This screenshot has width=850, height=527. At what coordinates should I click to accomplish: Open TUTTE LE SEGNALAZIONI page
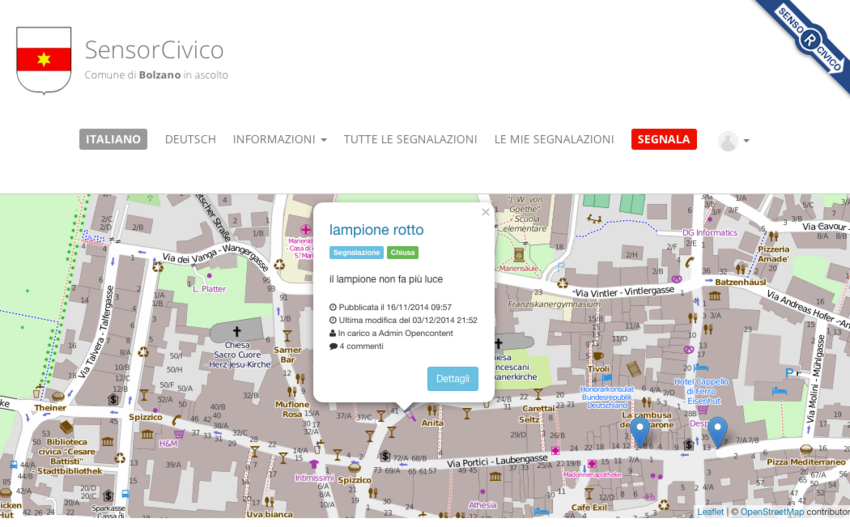pyautogui.click(x=410, y=139)
